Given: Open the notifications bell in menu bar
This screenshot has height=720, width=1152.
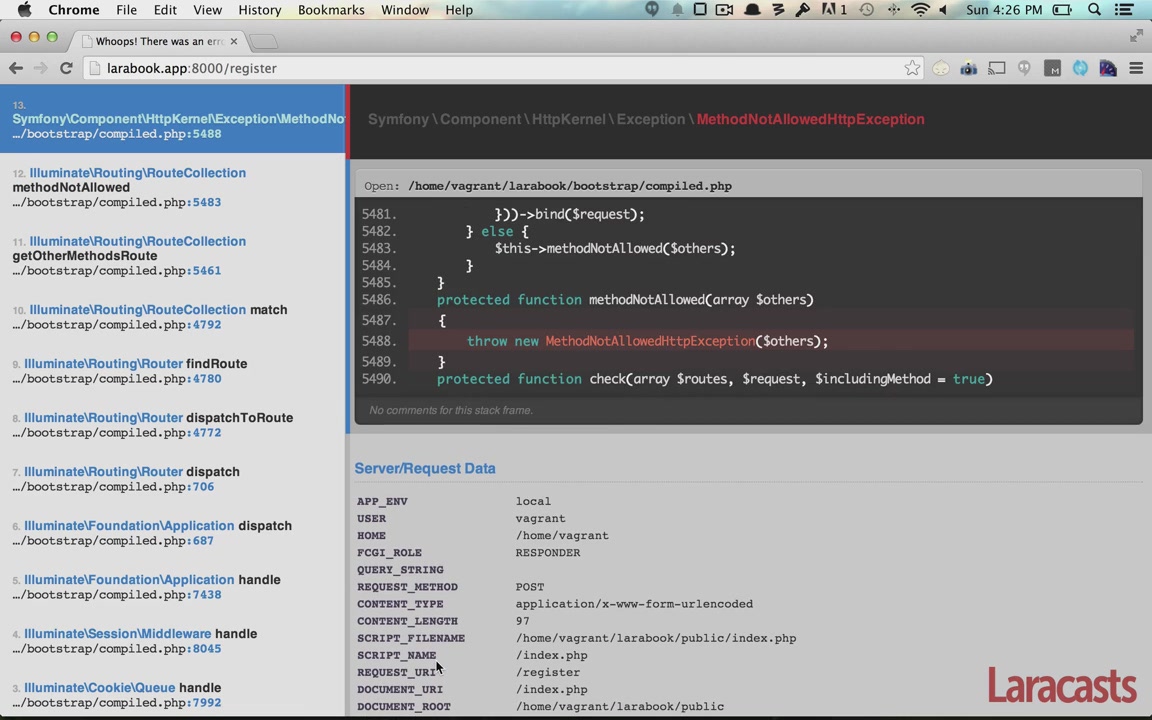Looking at the screenshot, I should [677, 10].
